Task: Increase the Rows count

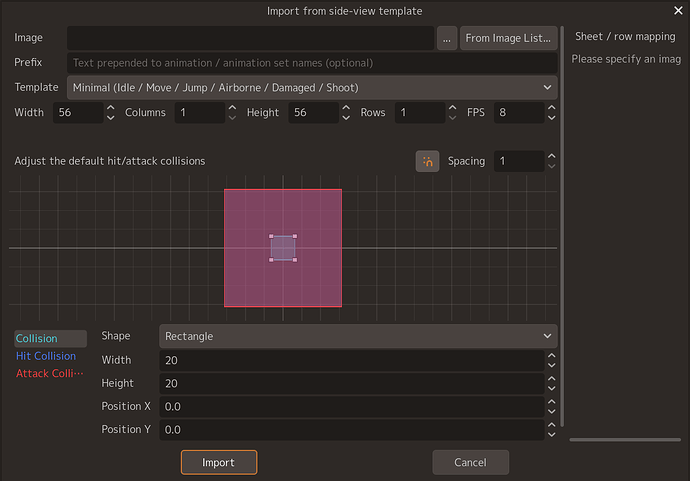Action: click(452, 107)
